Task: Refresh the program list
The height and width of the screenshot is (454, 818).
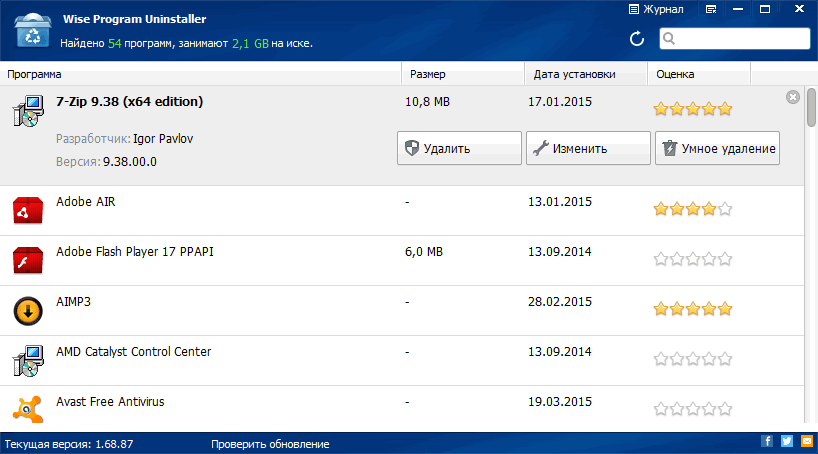Action: (x=636, y=39)
